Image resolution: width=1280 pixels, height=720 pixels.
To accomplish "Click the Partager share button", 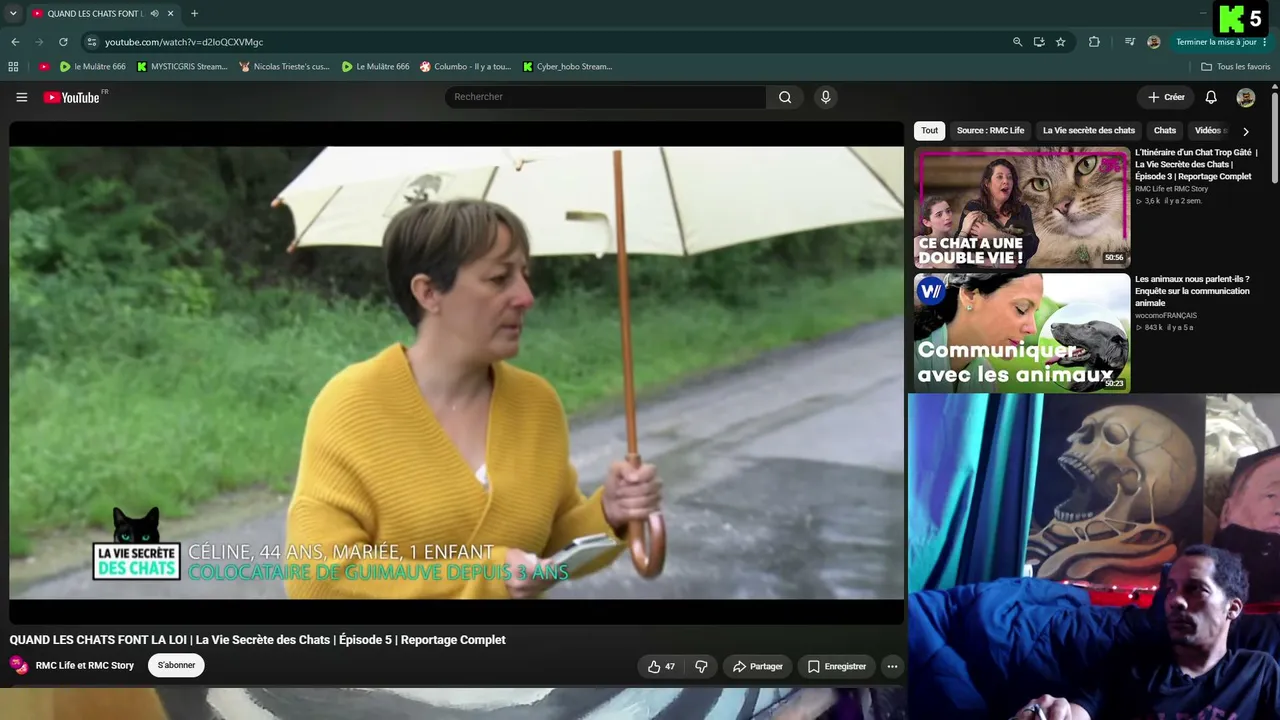I will (757, 666).
